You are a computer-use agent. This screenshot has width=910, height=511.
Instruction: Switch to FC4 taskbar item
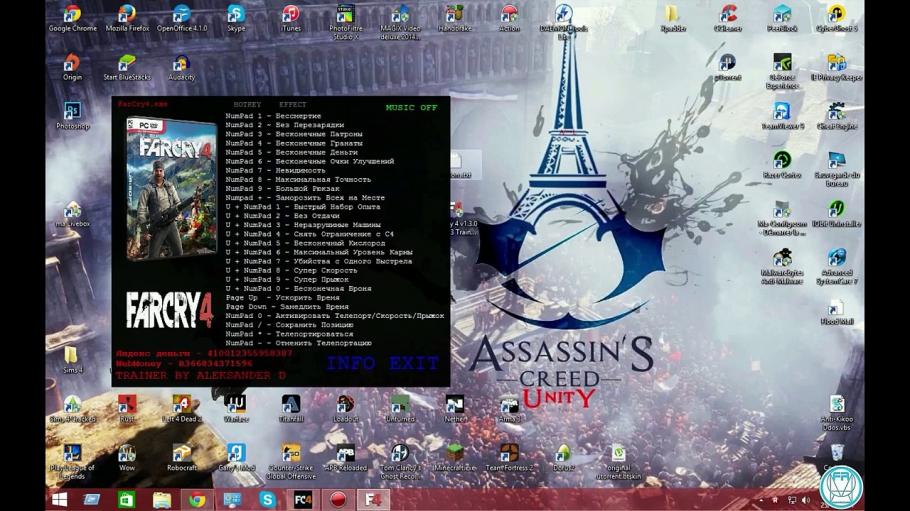click(302, 499)
